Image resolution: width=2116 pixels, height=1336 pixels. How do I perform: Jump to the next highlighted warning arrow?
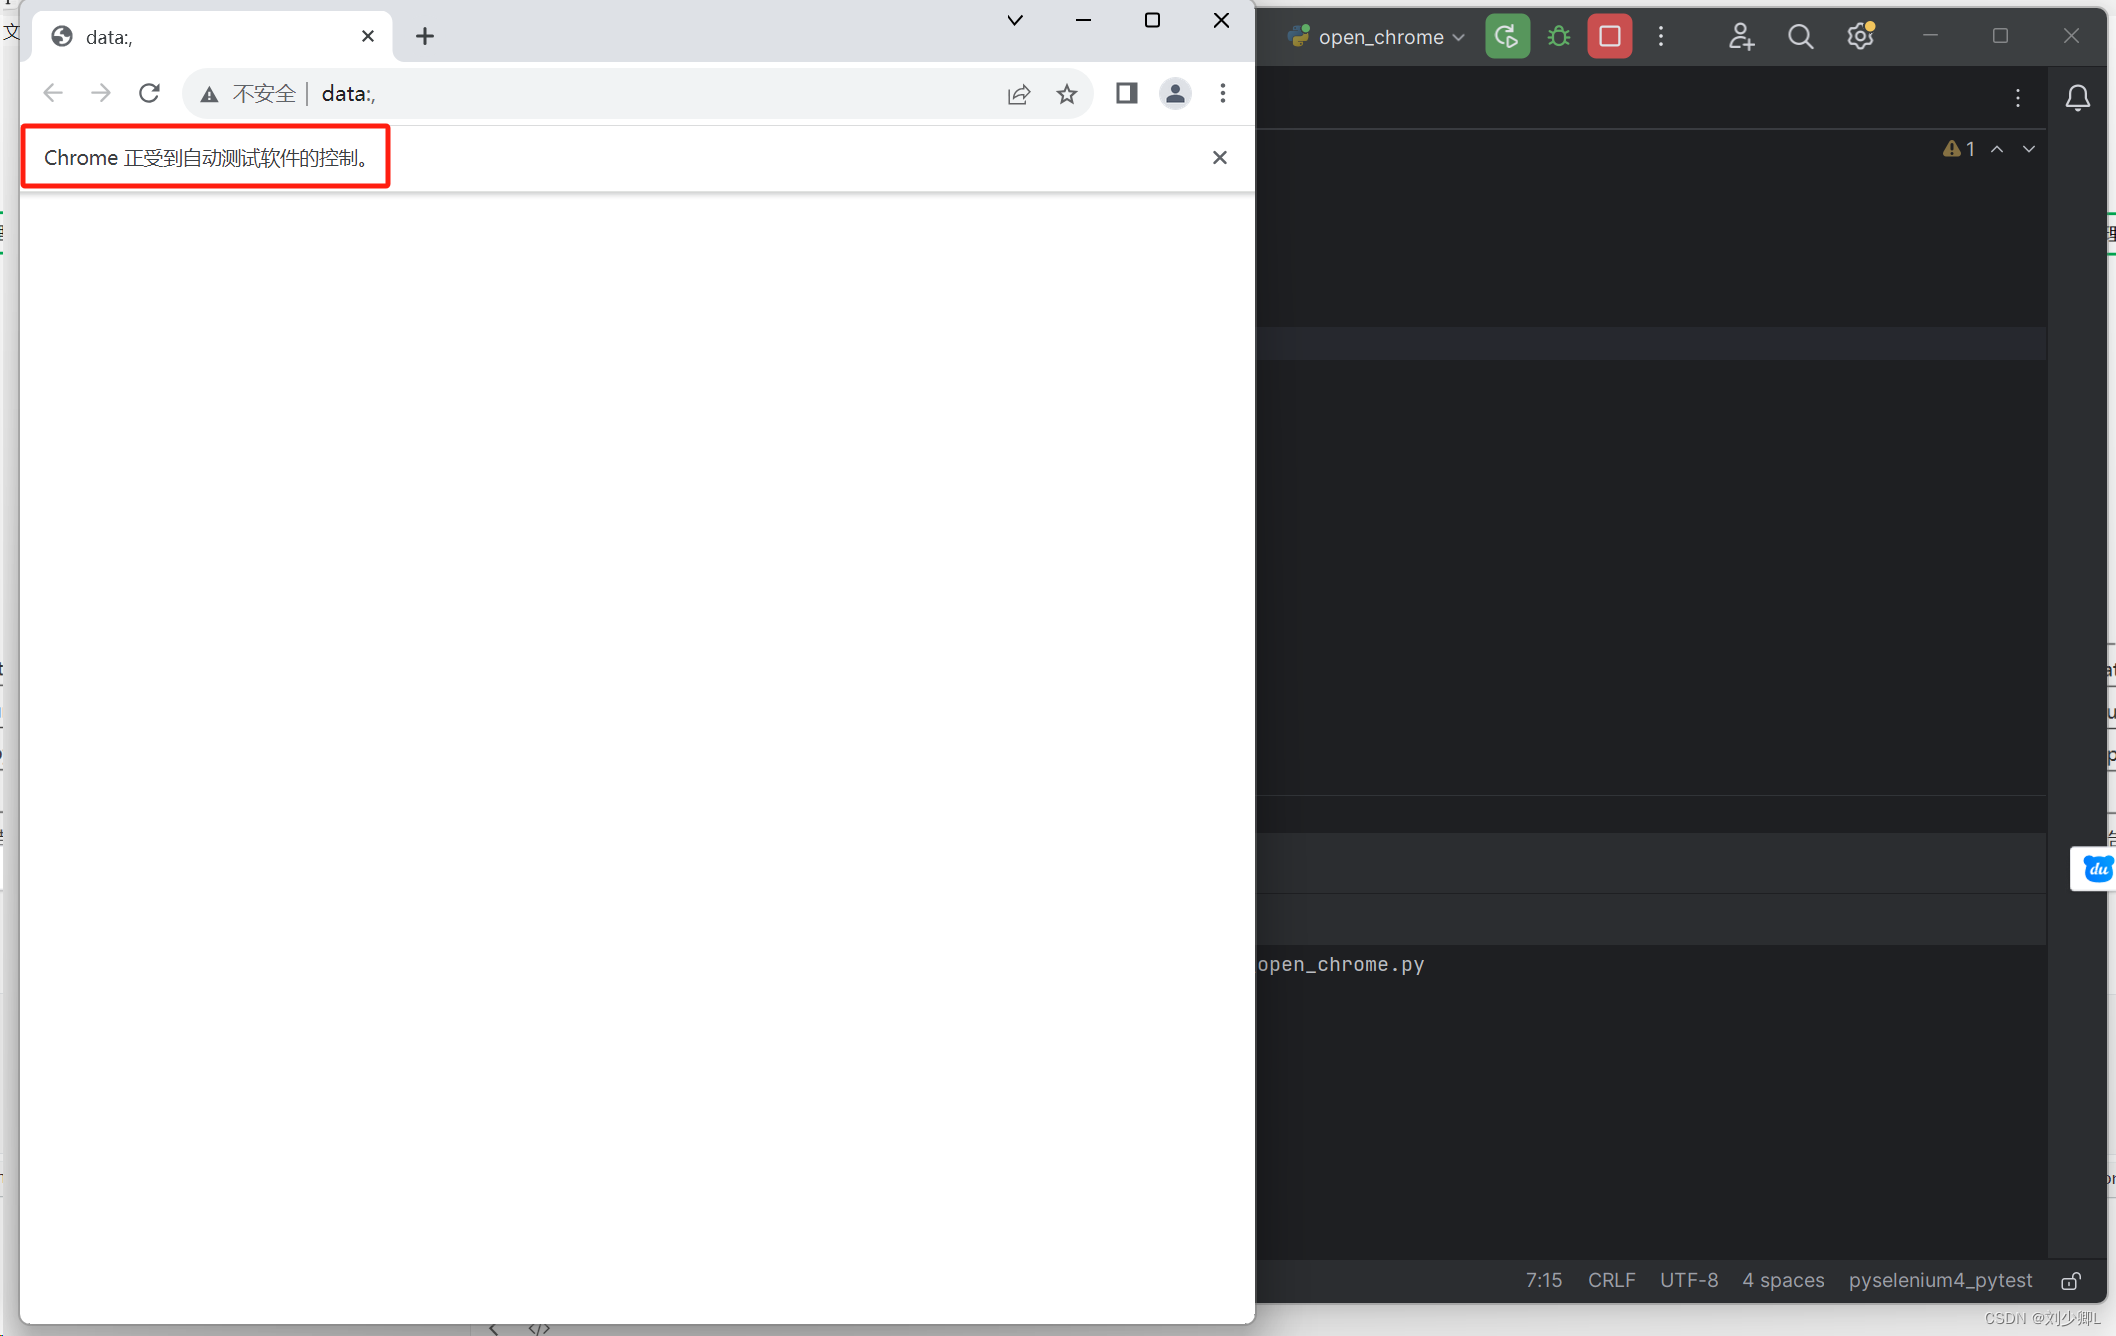pos(2028,149)
